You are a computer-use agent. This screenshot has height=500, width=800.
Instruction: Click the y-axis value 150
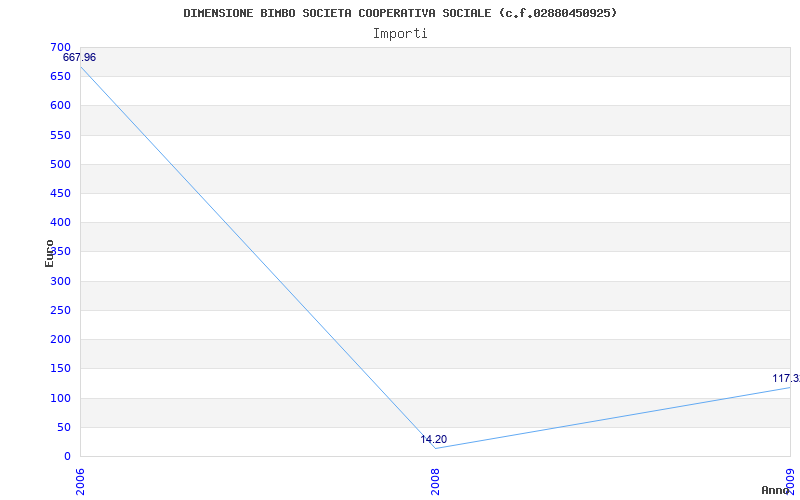click(60, 368)
